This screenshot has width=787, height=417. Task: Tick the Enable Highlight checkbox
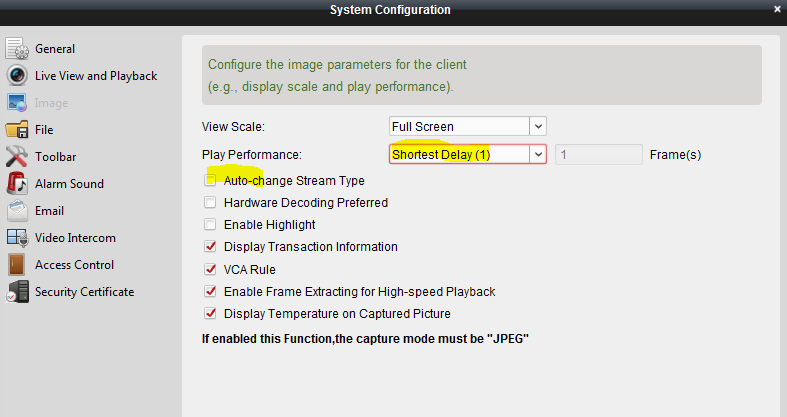tap(210, 225)
